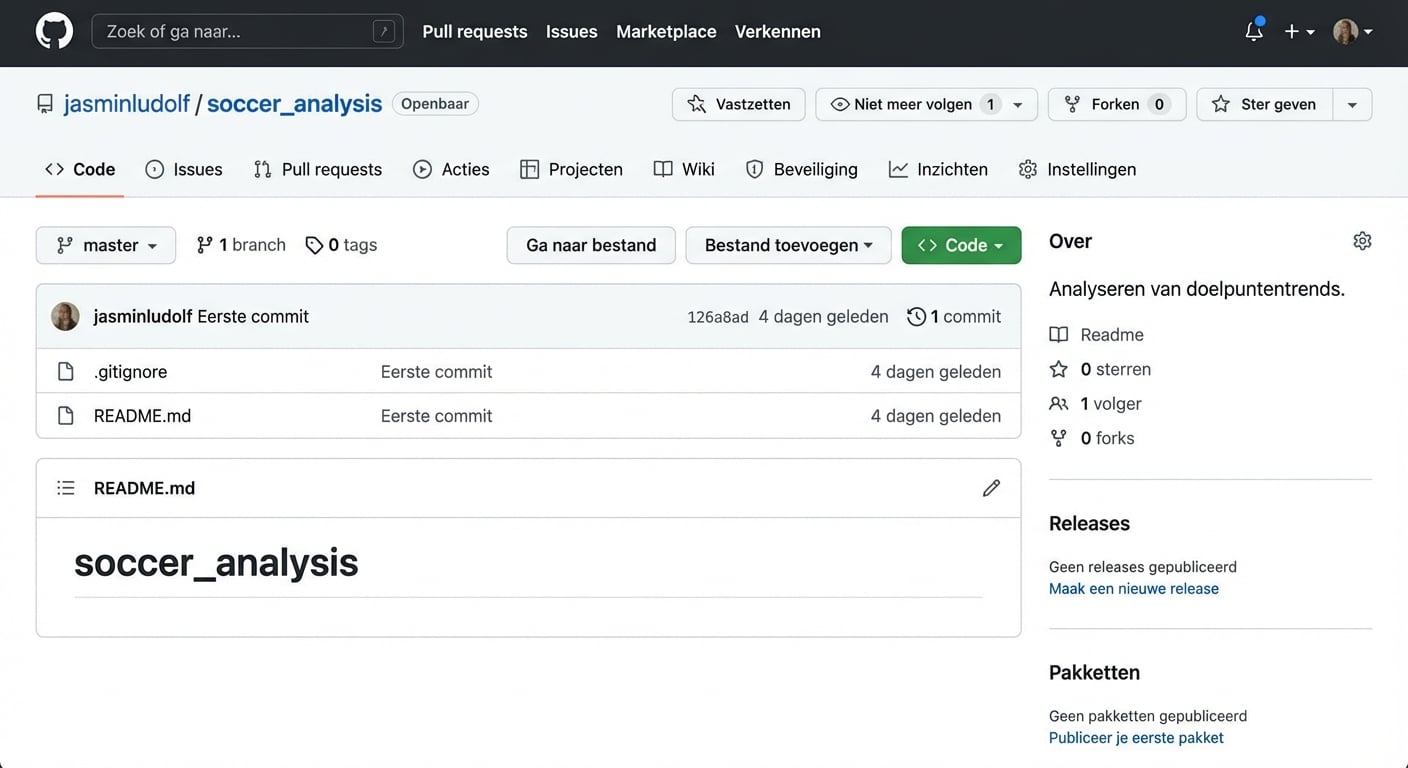The height and width of the screenshot is (768, 1408).
Task: Focus the Zoek of ga naar search field
Action: (x=238, y=32)
